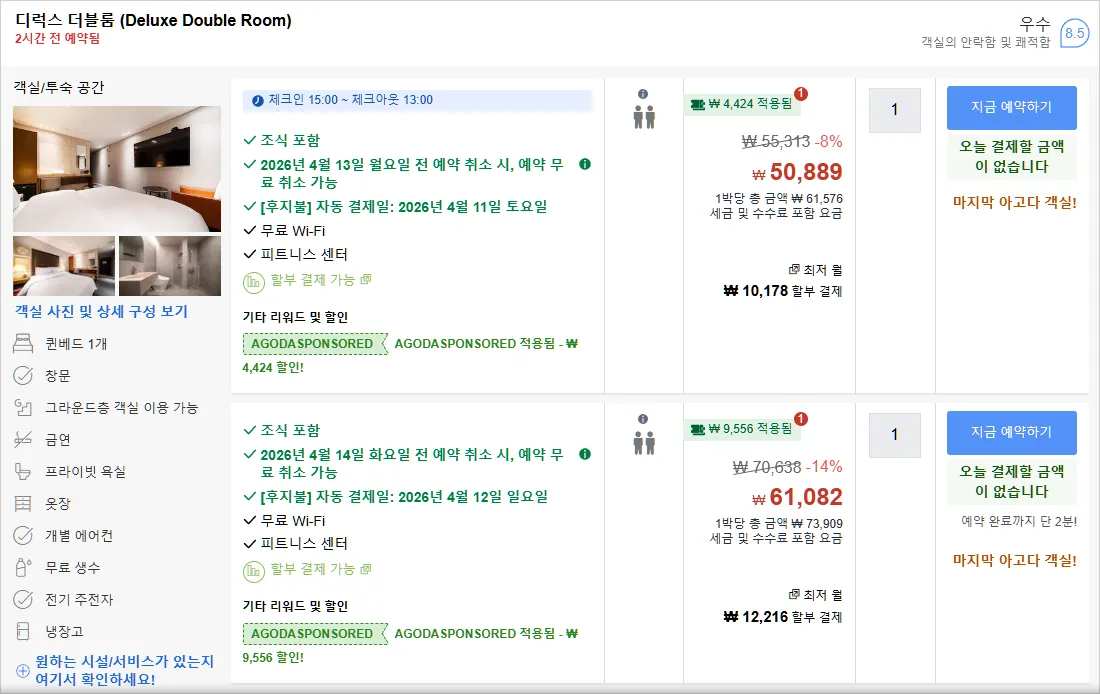Click 객실의 안락함 및 쾌적함 rating text
Image resolution: width=1100 pixels, height=694 pixels.
click(x=986, y=42)
